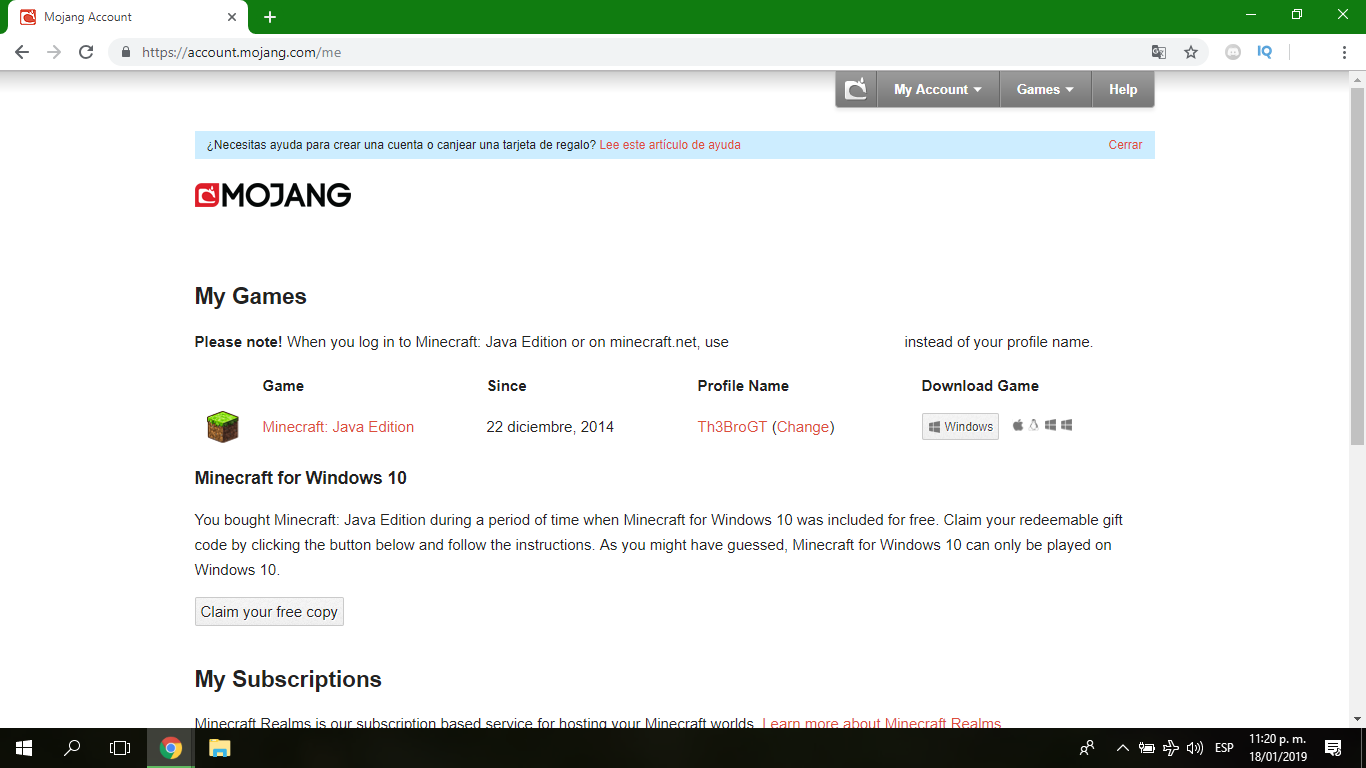Screen dimensions: 1366x768
Task: Click the taskbar clock showing 11:20 p. m.
Action: [x=1278, y=748]
